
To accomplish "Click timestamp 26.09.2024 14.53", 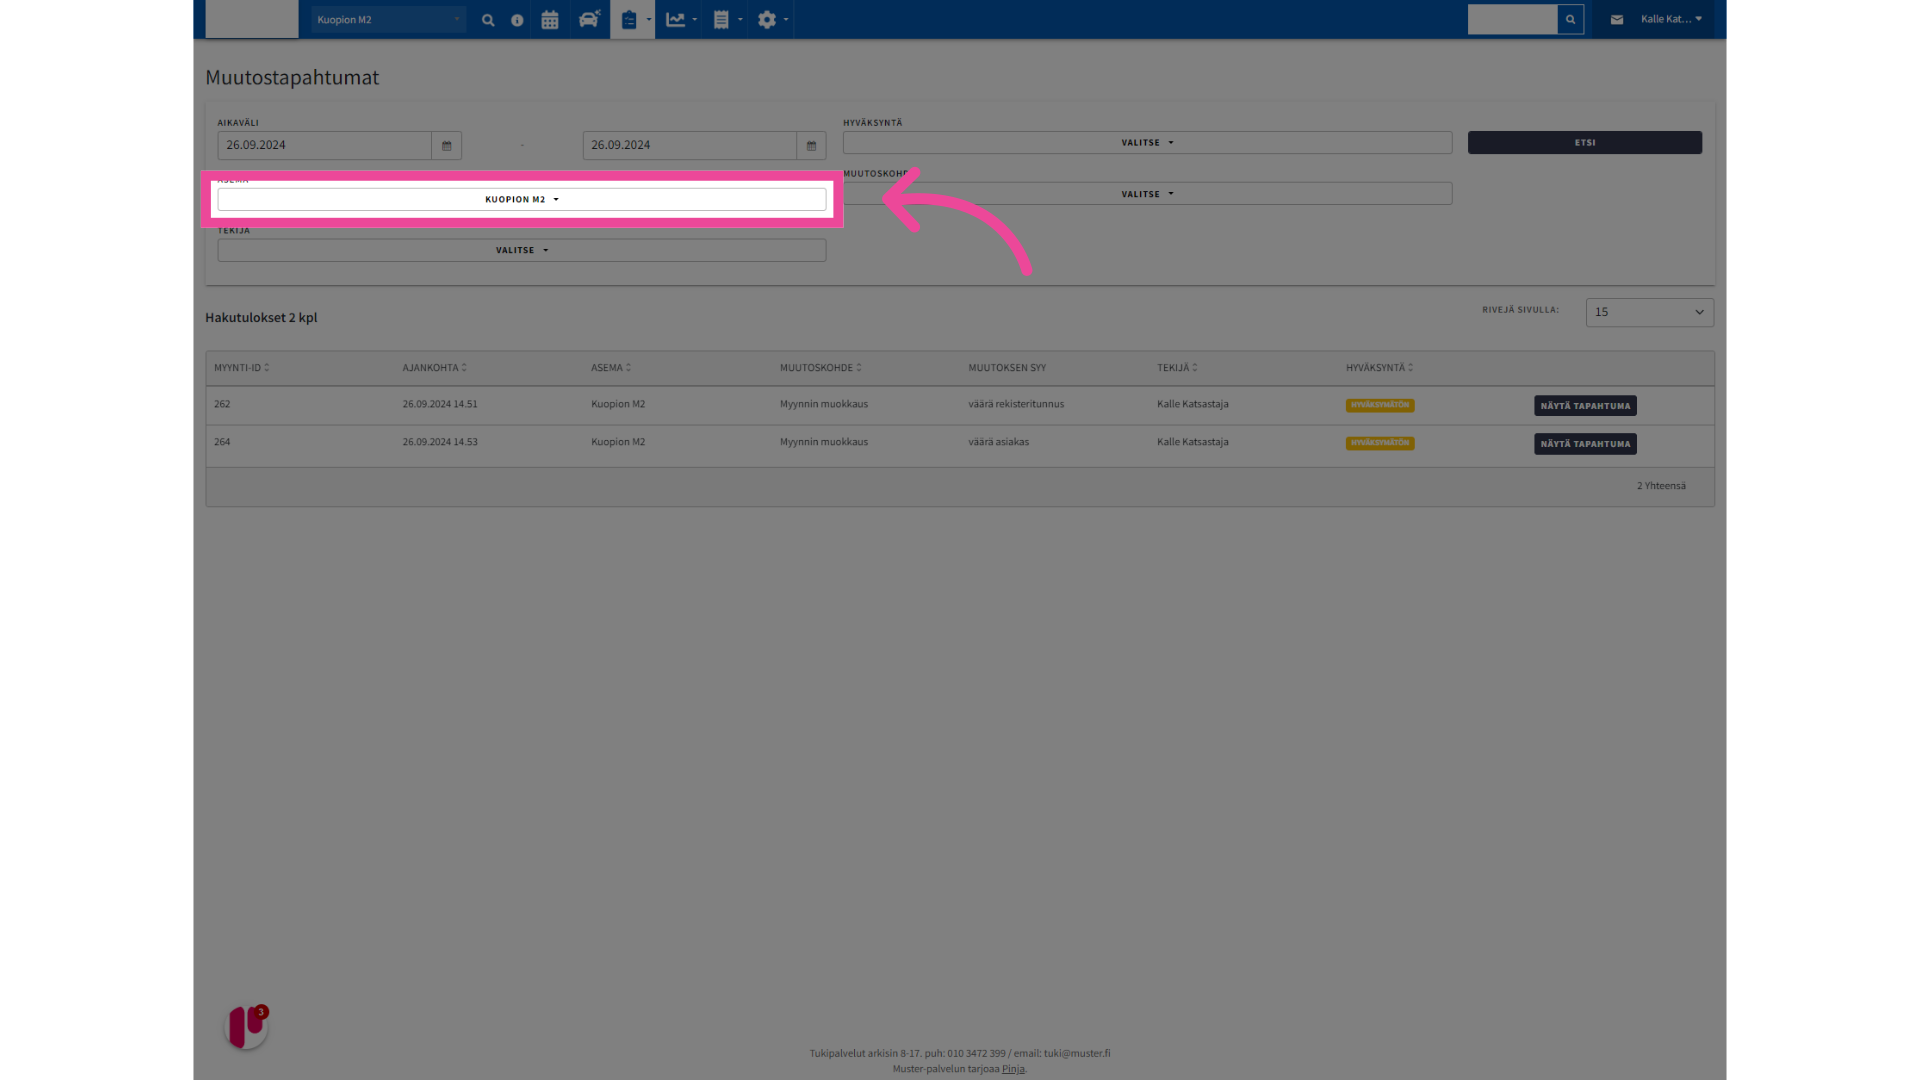I will point(440,442).
